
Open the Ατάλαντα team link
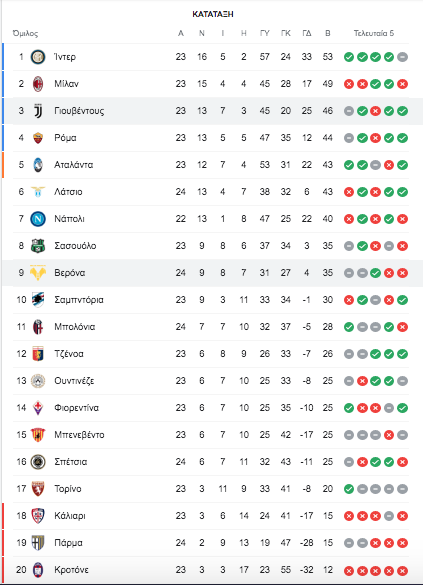point(73,165)
